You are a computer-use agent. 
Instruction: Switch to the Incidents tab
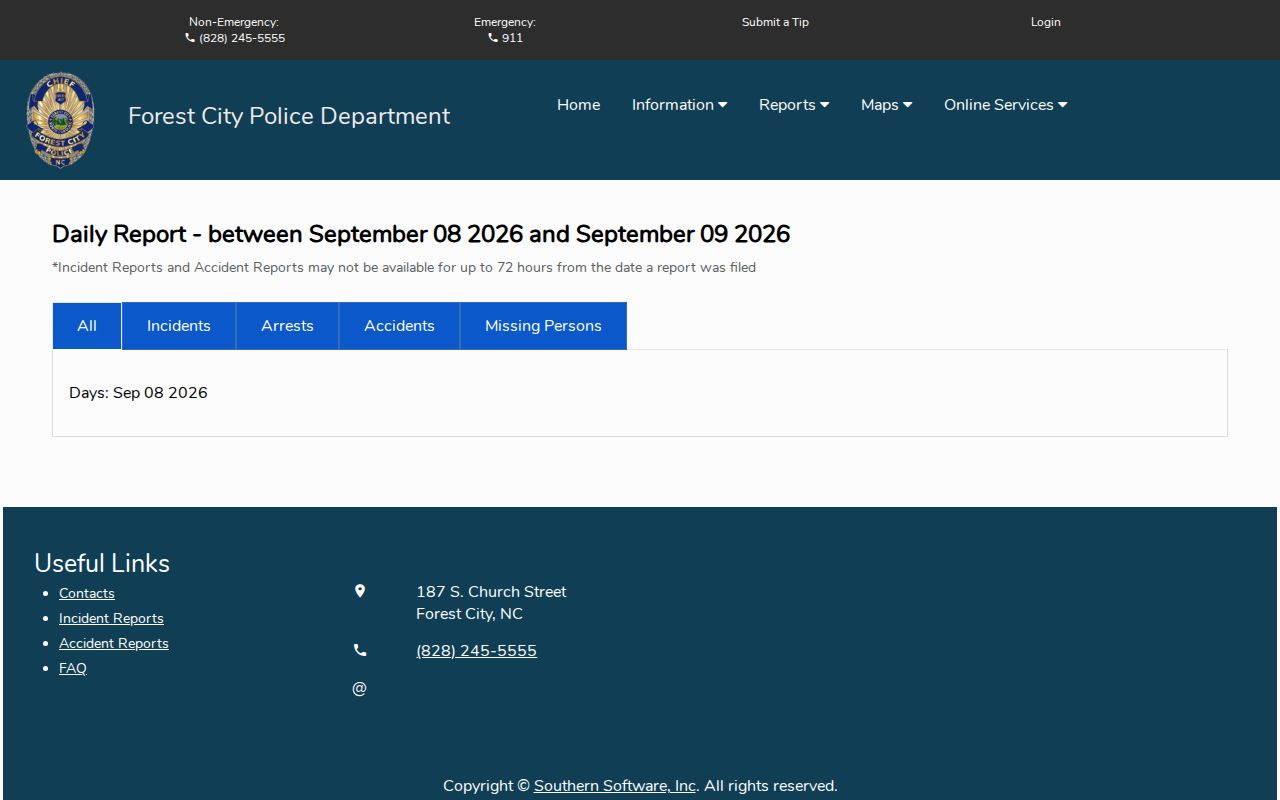[x=179, y=326]
